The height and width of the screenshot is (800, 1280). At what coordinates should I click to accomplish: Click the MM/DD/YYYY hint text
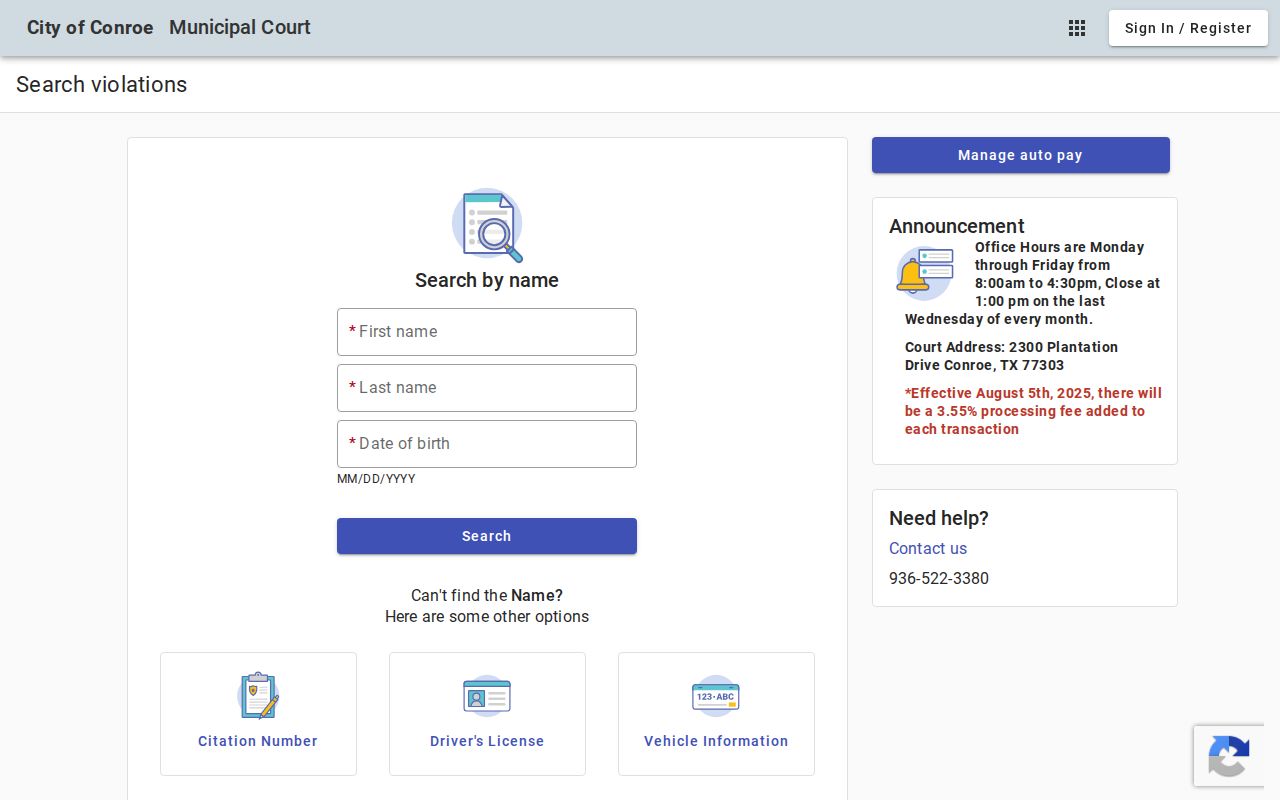(376, 479)
